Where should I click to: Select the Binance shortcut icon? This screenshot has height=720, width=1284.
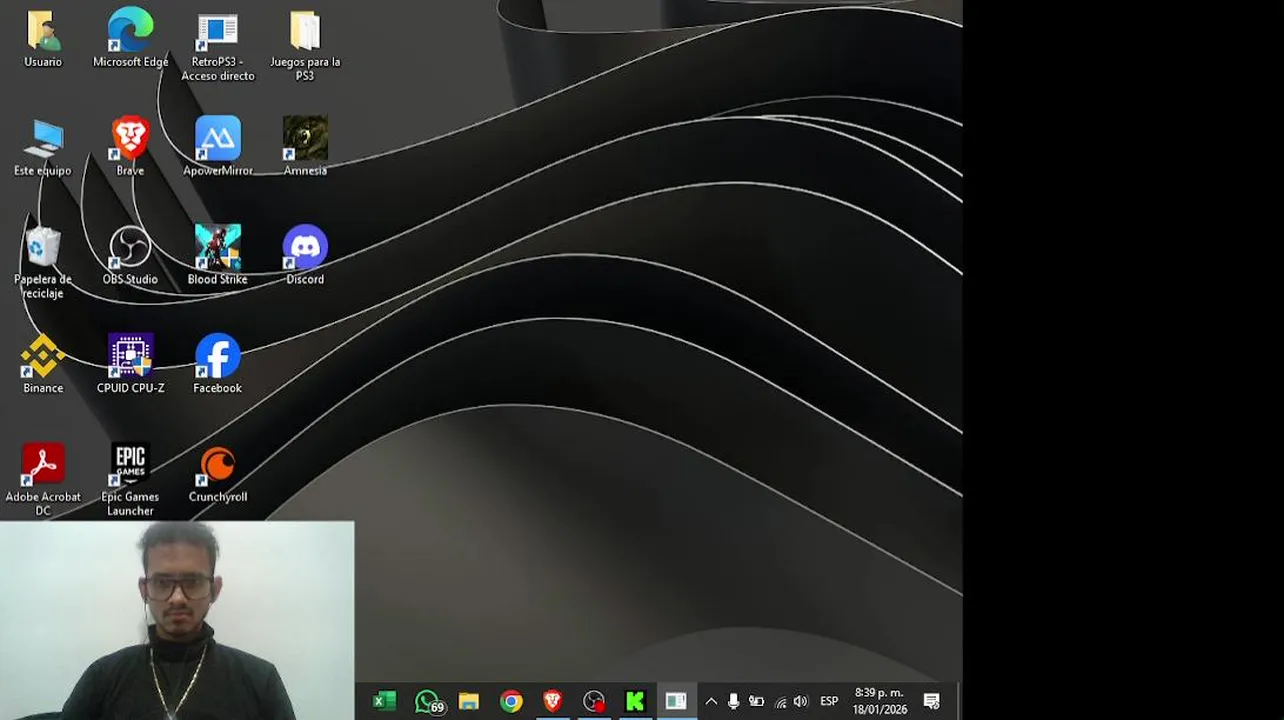[x=43, y=357]
